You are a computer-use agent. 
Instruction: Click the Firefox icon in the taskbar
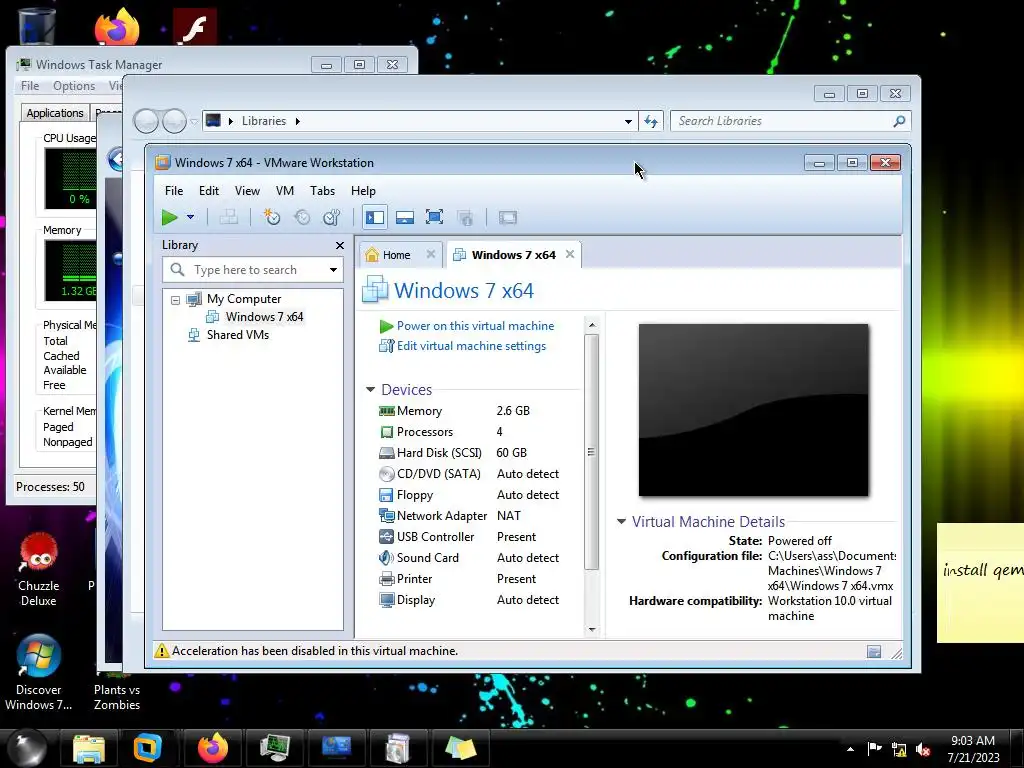click(213, 748)
